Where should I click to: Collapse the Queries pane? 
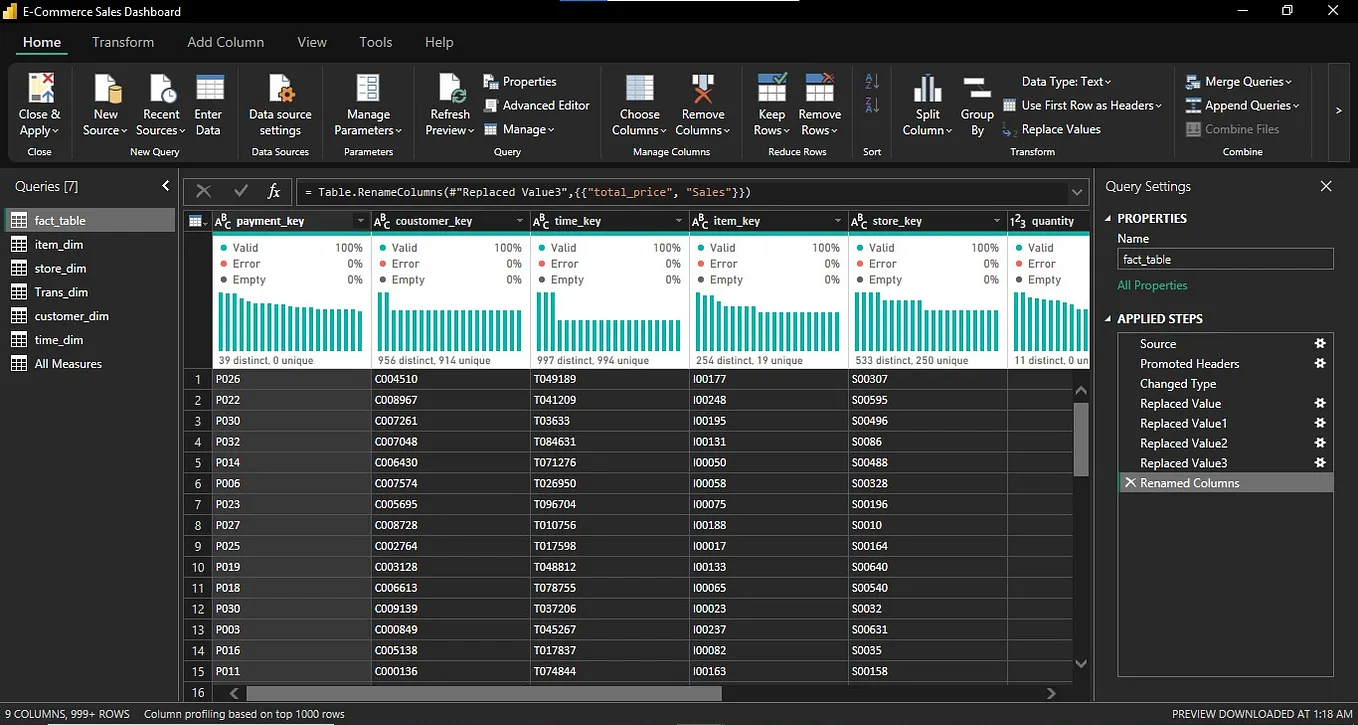click(166, 185)
